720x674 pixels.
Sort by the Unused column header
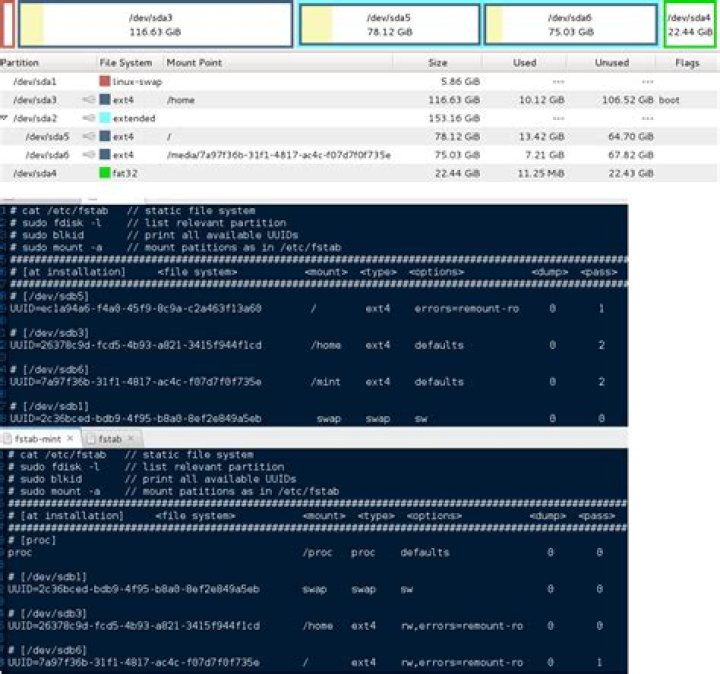click(x=612, y=63)
